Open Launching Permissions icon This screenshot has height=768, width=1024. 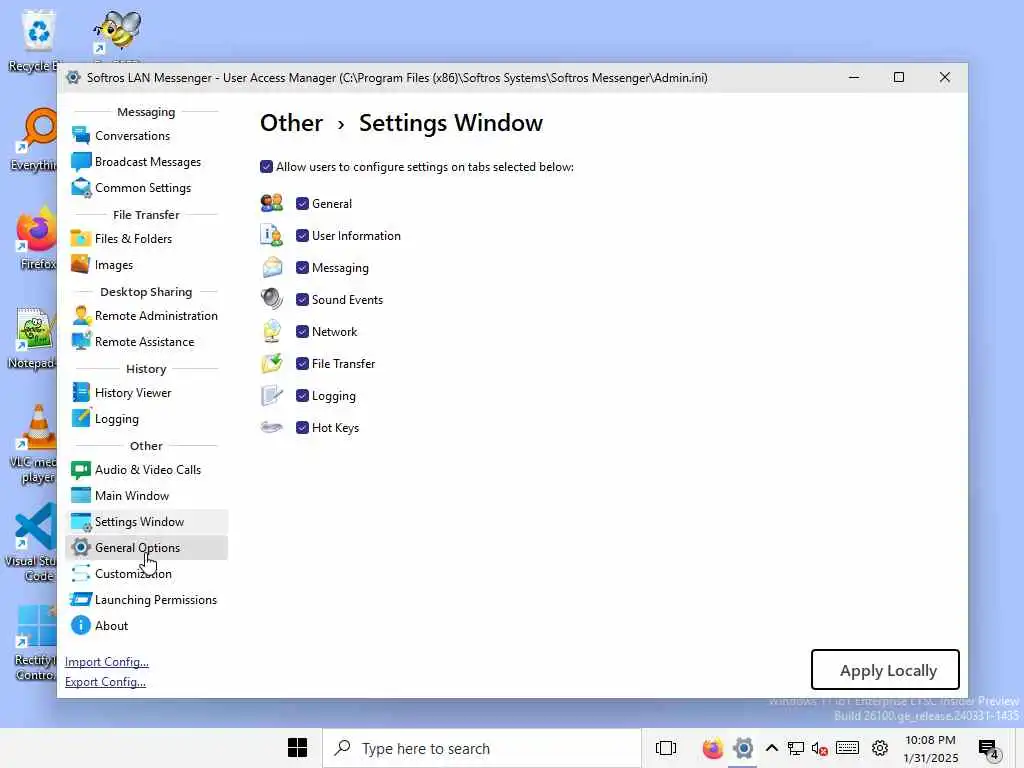81,600
